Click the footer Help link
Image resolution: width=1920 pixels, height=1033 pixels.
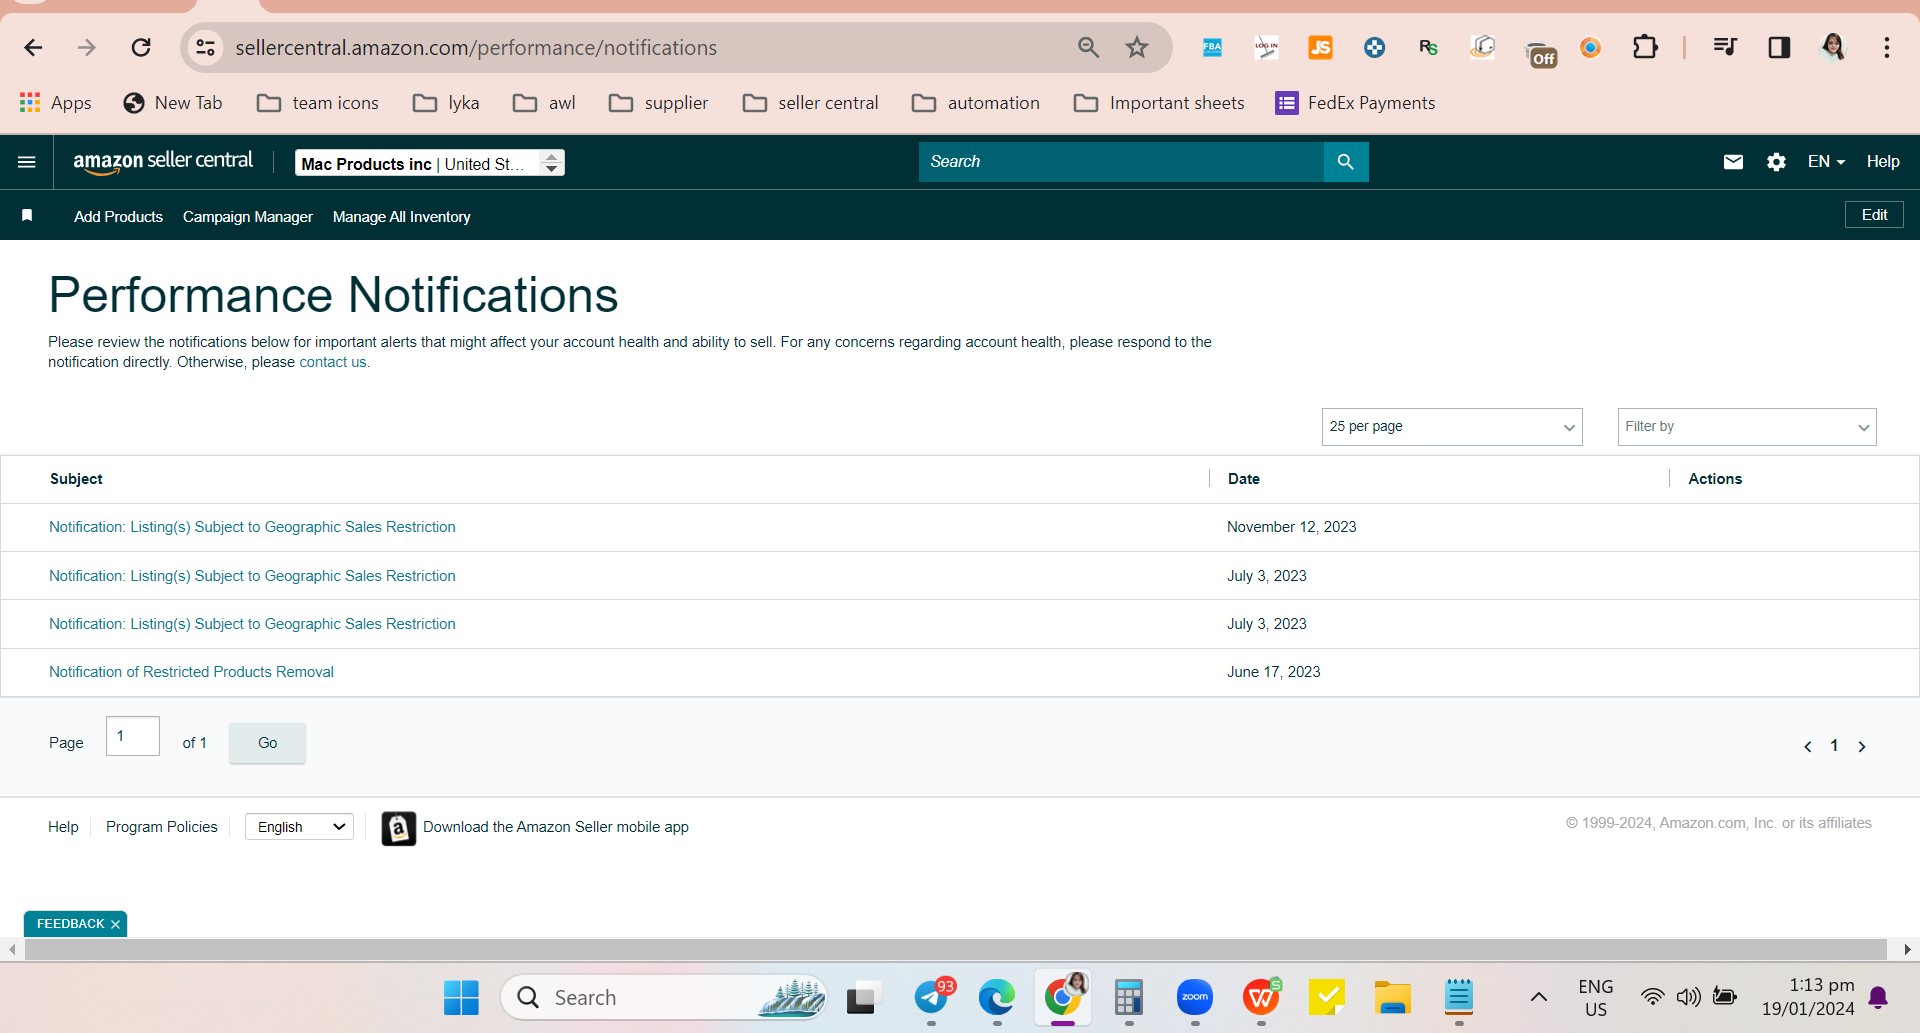click(63, 827)
